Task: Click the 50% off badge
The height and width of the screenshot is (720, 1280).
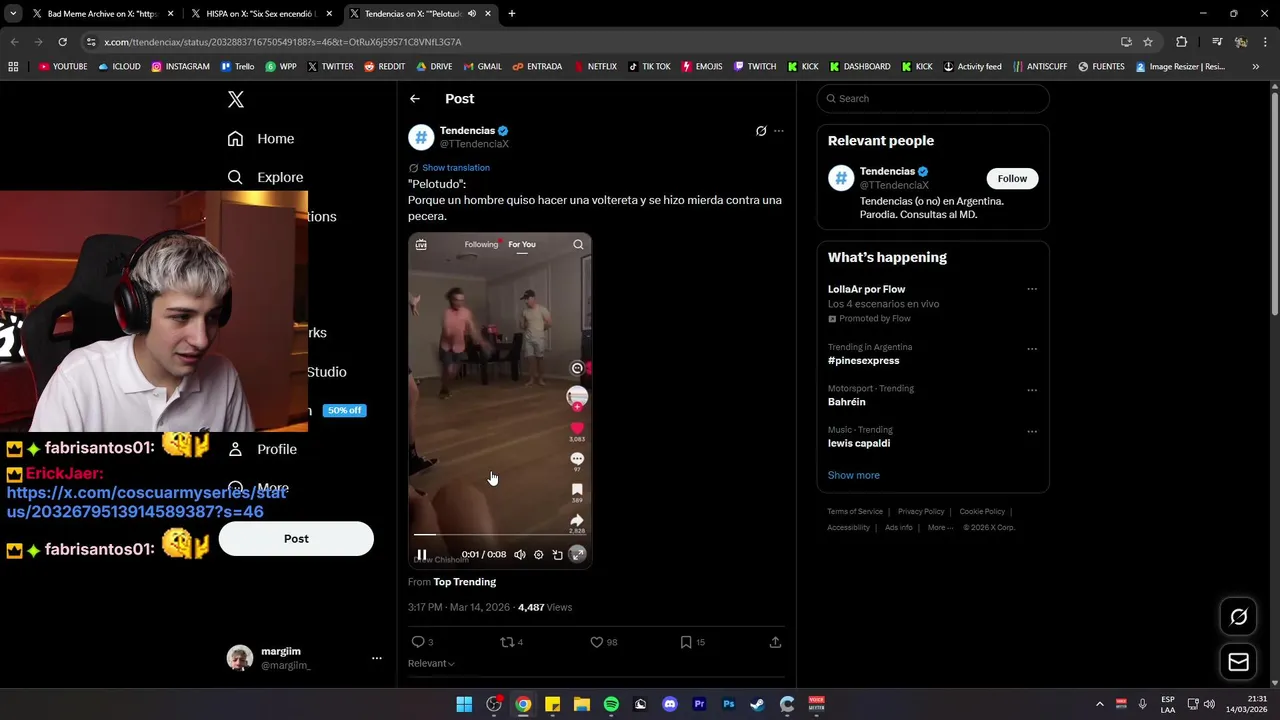Action: (x=344, y=411)
